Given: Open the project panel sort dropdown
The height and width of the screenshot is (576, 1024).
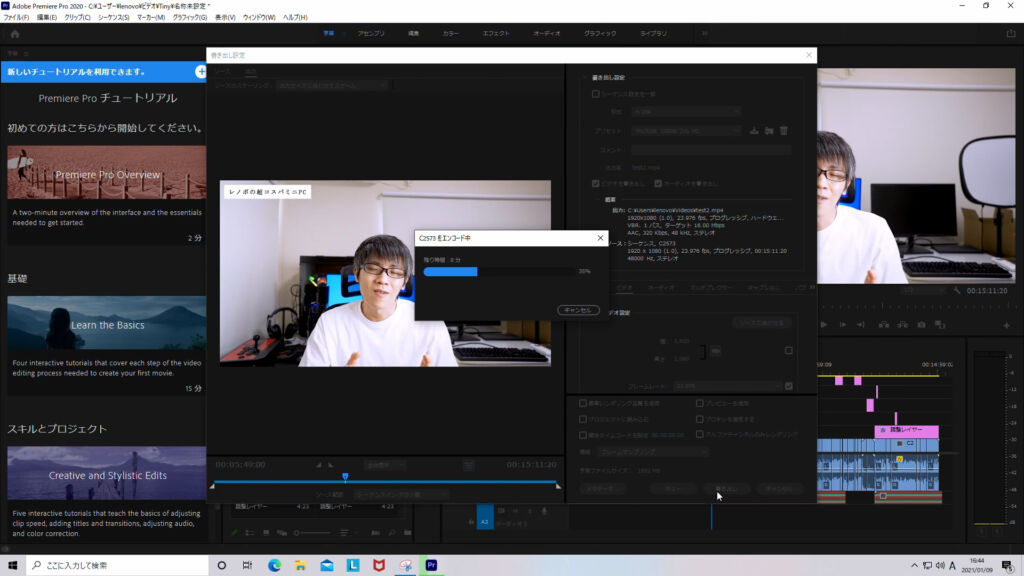Looking at the screenshot, I should (x=346, y=533).
